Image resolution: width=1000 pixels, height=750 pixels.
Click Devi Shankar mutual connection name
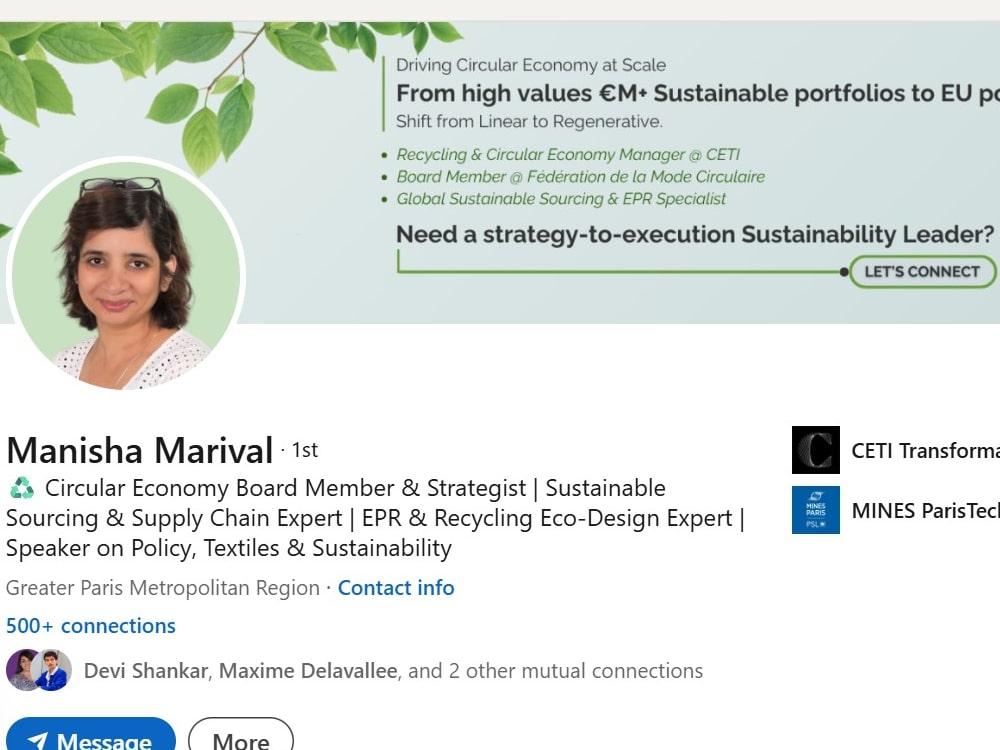point(146,671)
